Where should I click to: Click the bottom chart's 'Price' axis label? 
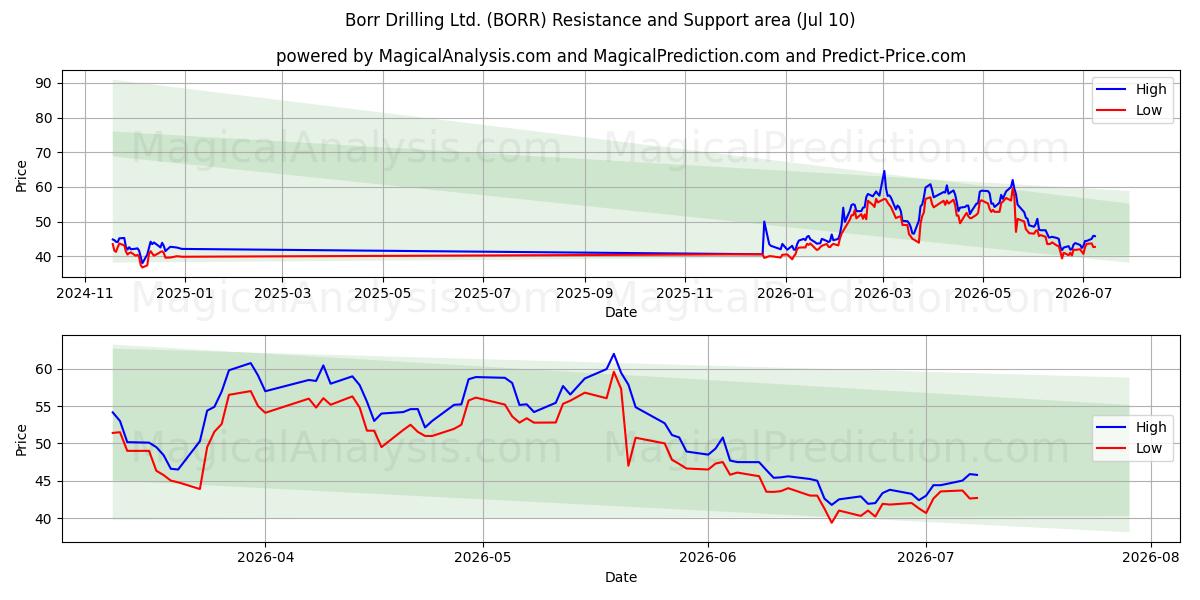(22, 439)
